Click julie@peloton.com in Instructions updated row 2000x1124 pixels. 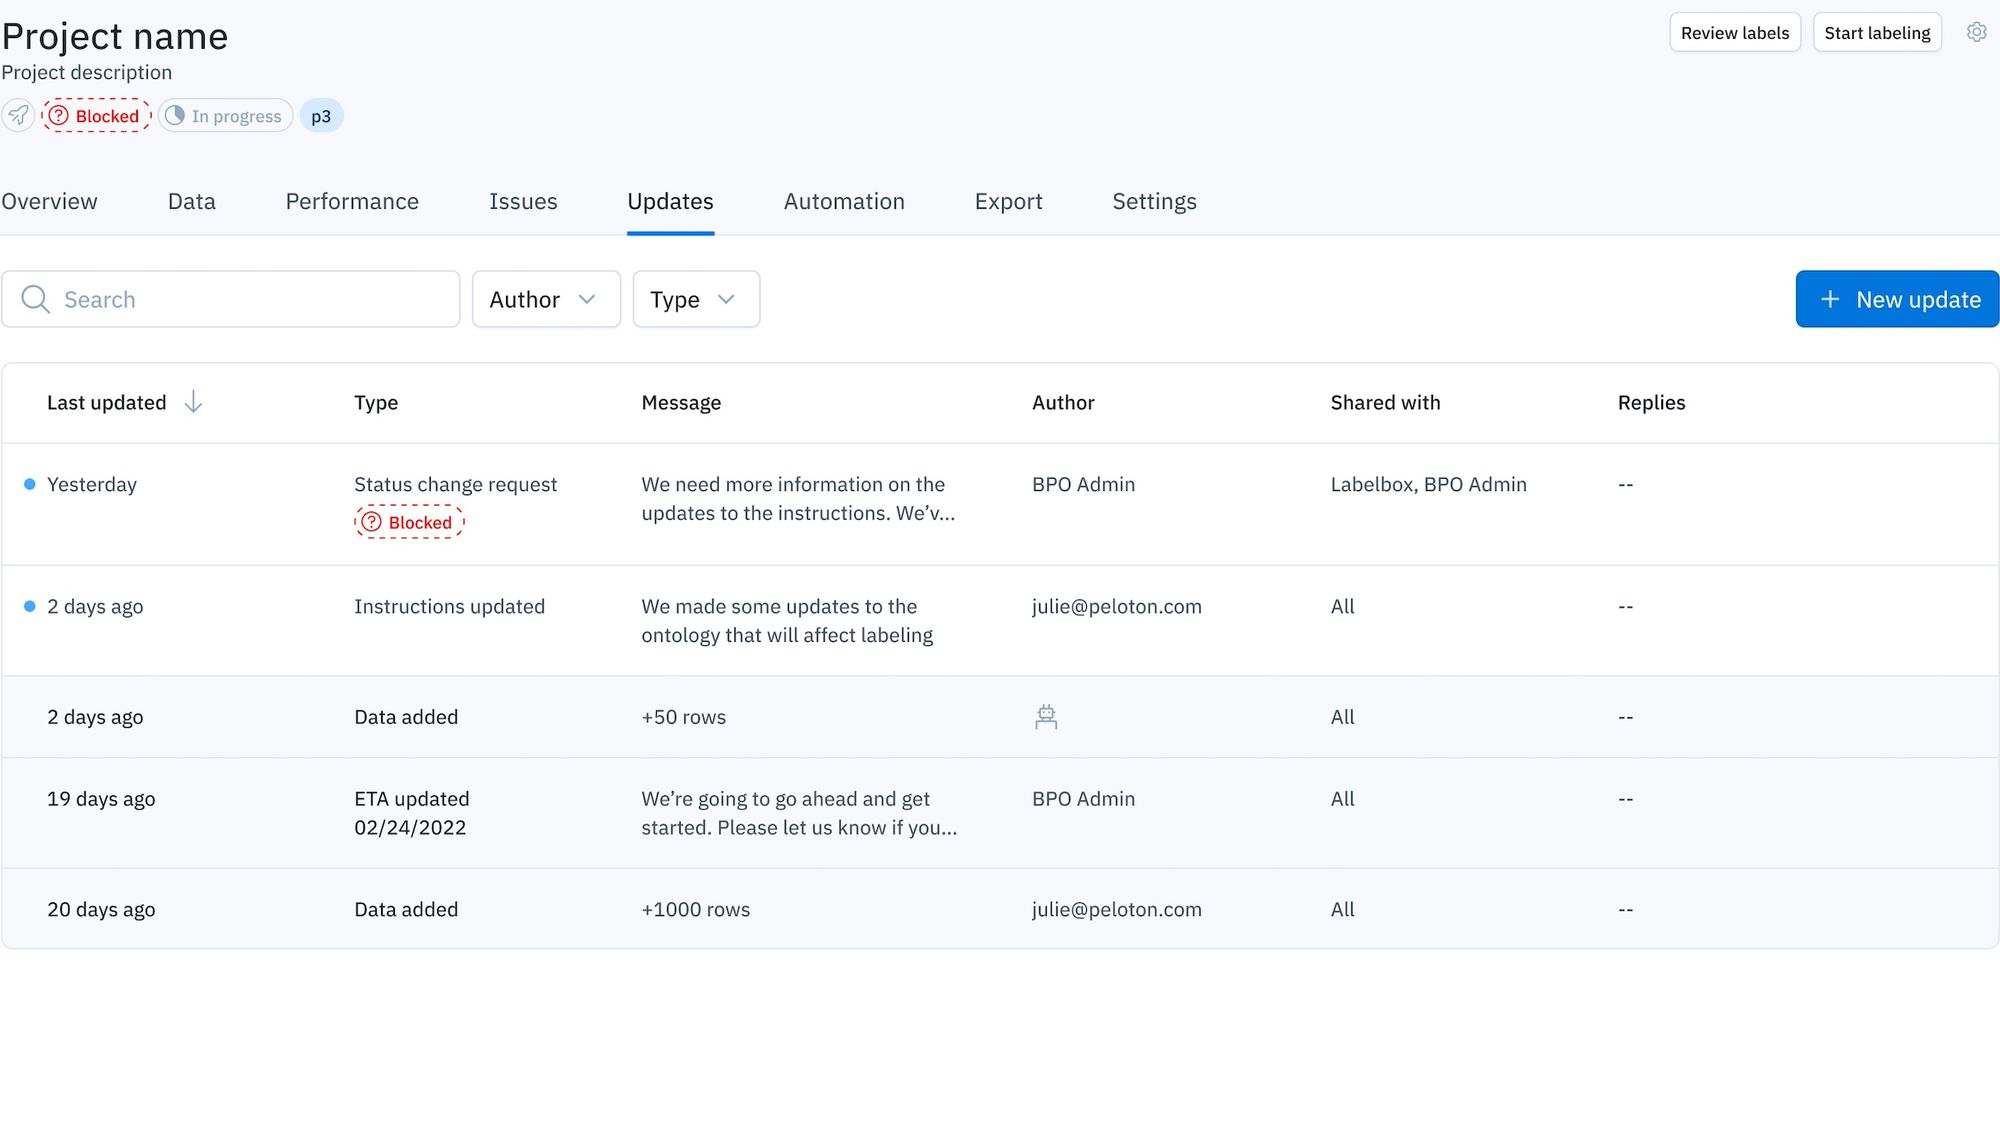click(x=1117, y=606)
